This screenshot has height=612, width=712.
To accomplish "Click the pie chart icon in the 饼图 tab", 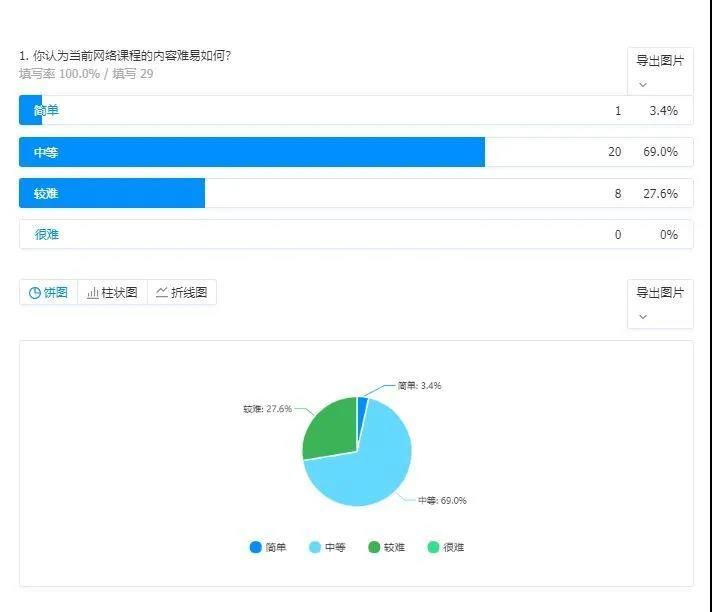I will 34,293.
